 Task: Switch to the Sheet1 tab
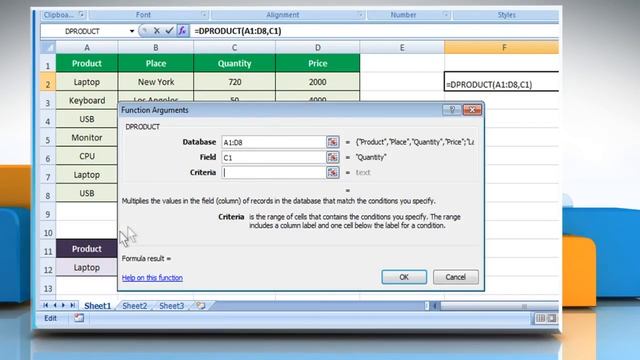pyautogui.click(x=98, y=306)
